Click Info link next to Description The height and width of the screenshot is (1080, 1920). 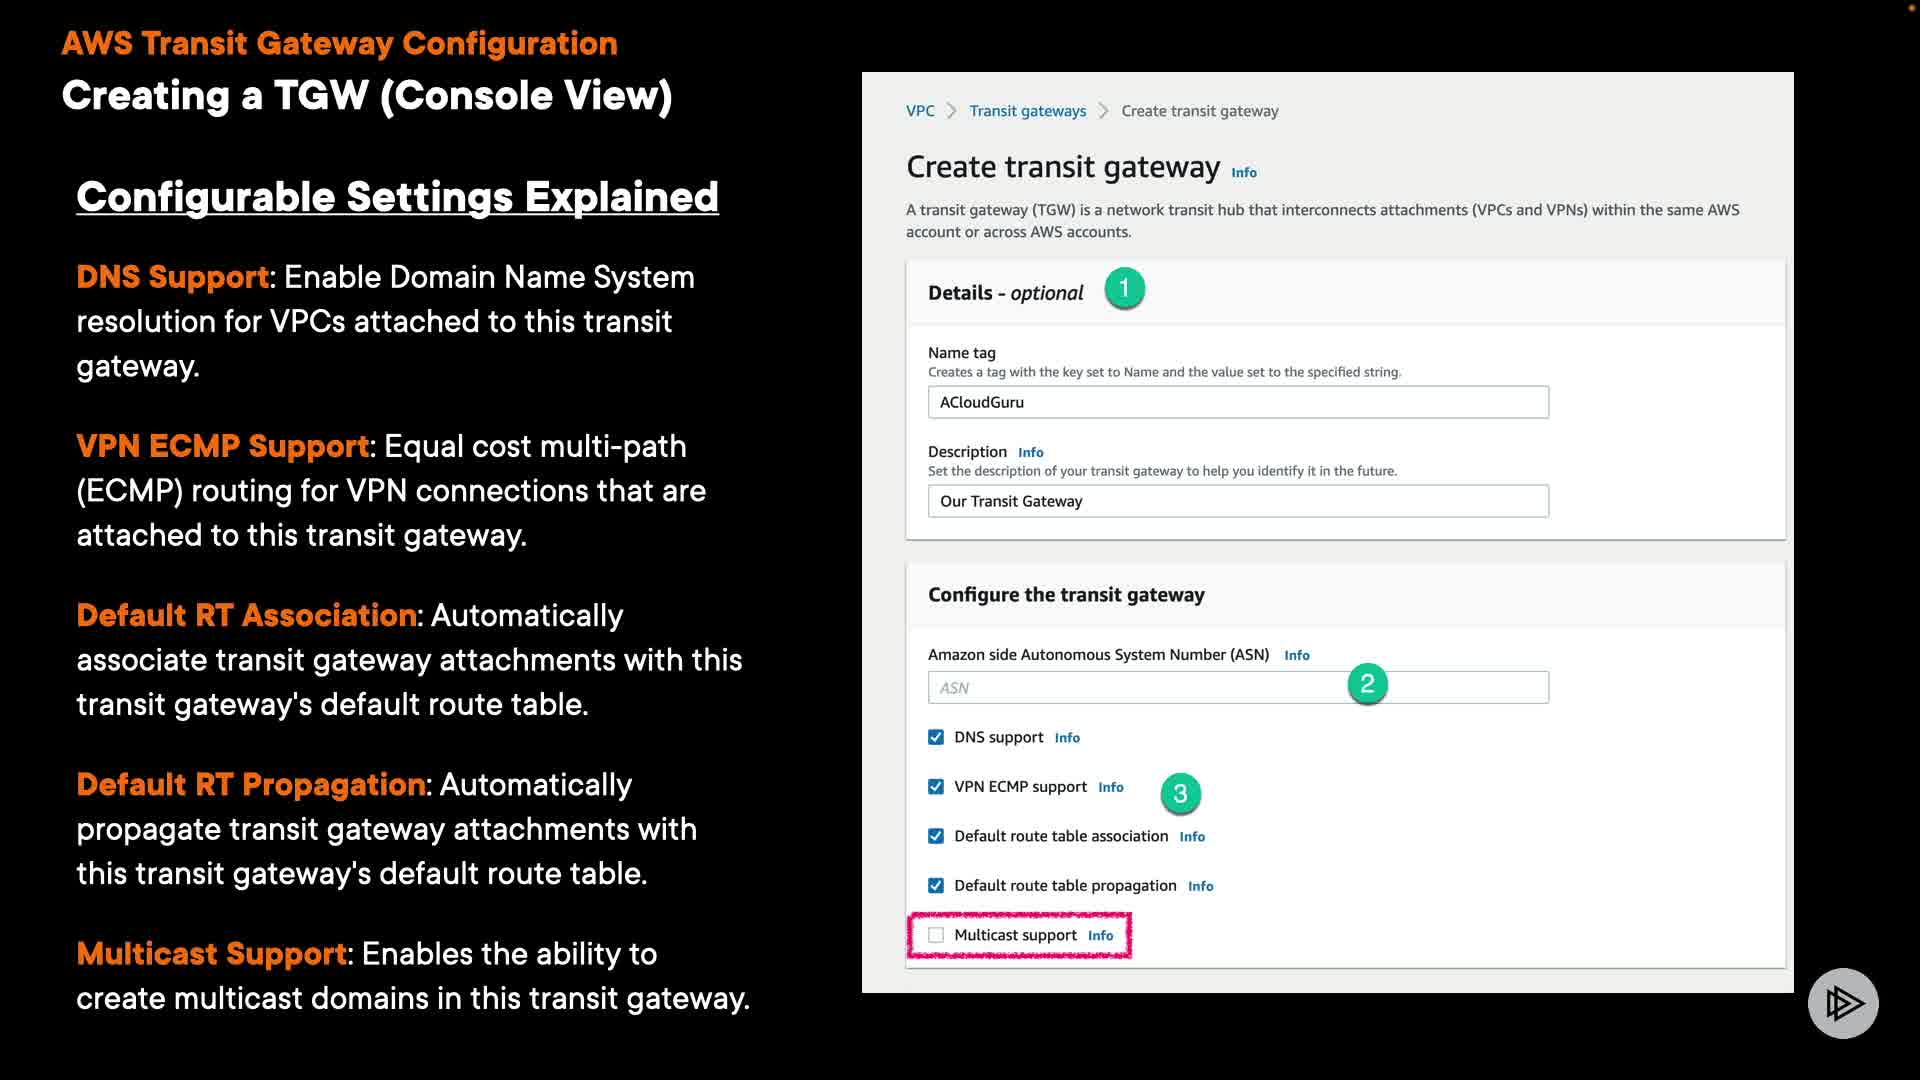click(1030, 453)
